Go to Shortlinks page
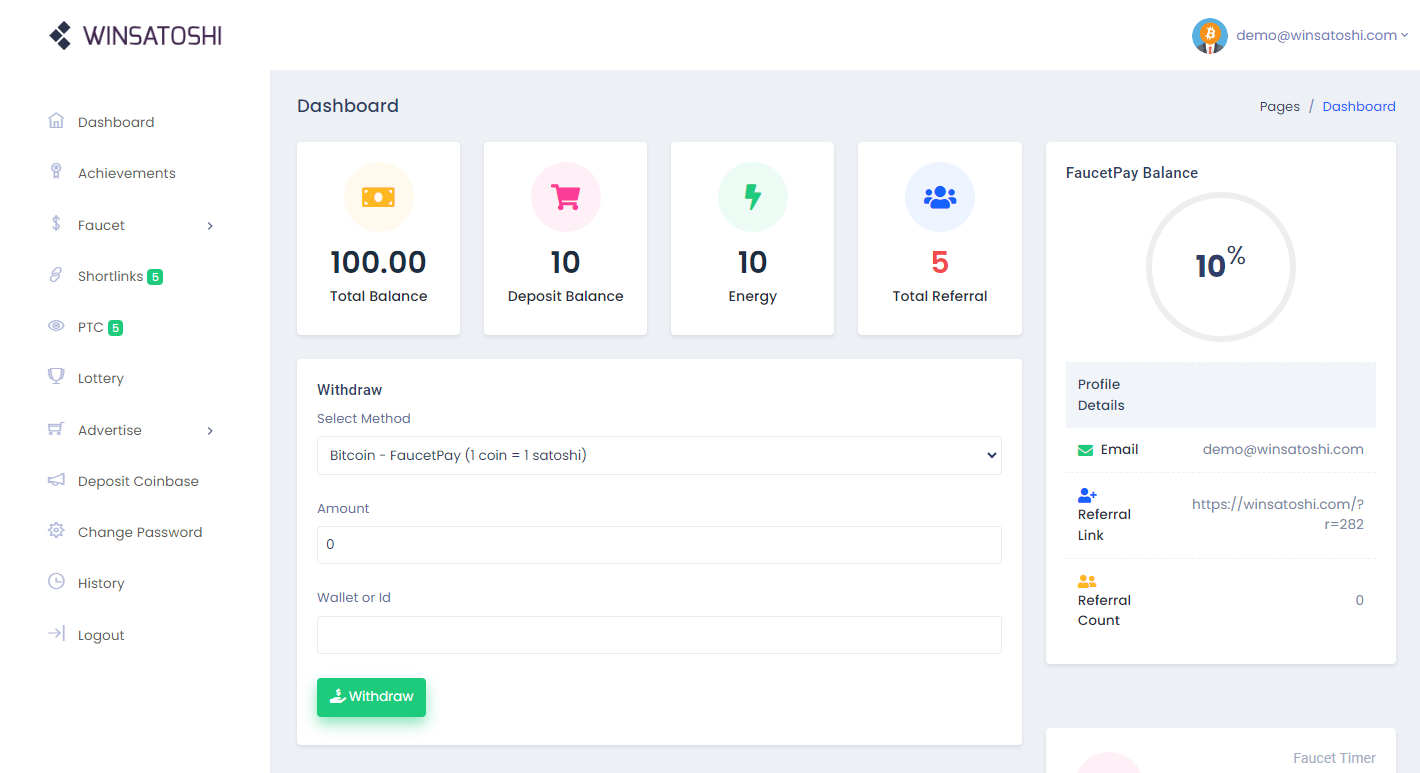 [x=110, y=276]
